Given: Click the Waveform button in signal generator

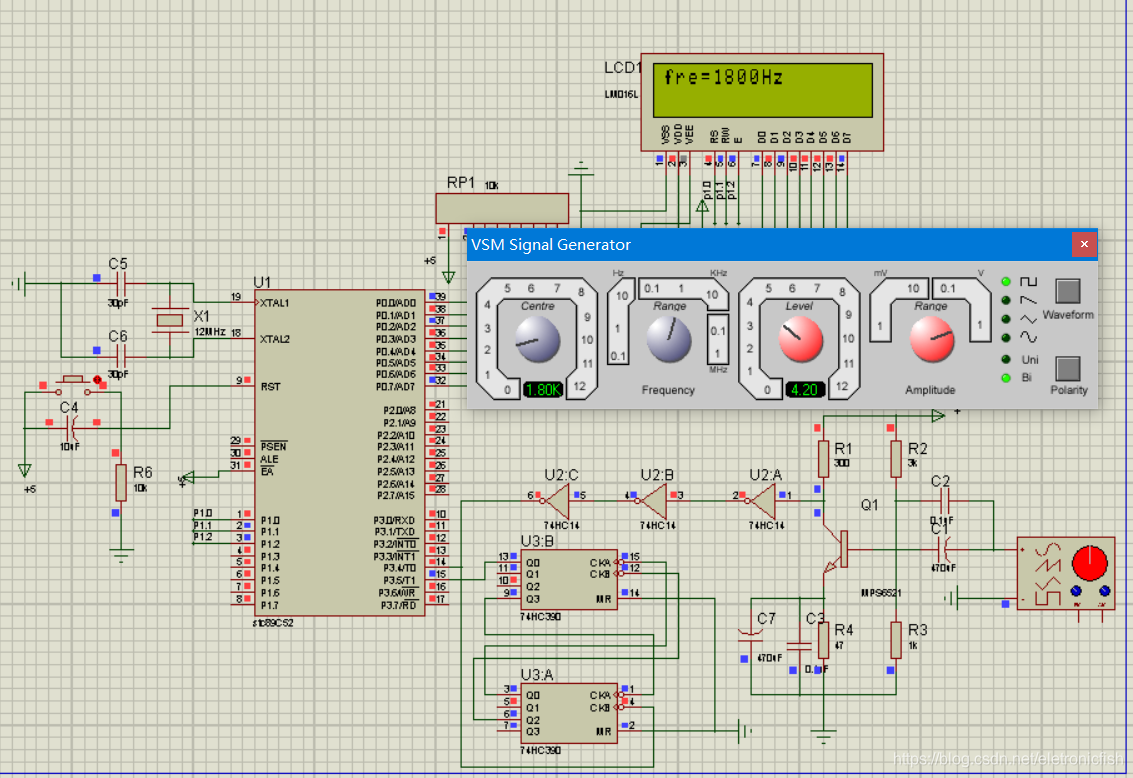Looking at the screenshot, I should (1068, 291).
